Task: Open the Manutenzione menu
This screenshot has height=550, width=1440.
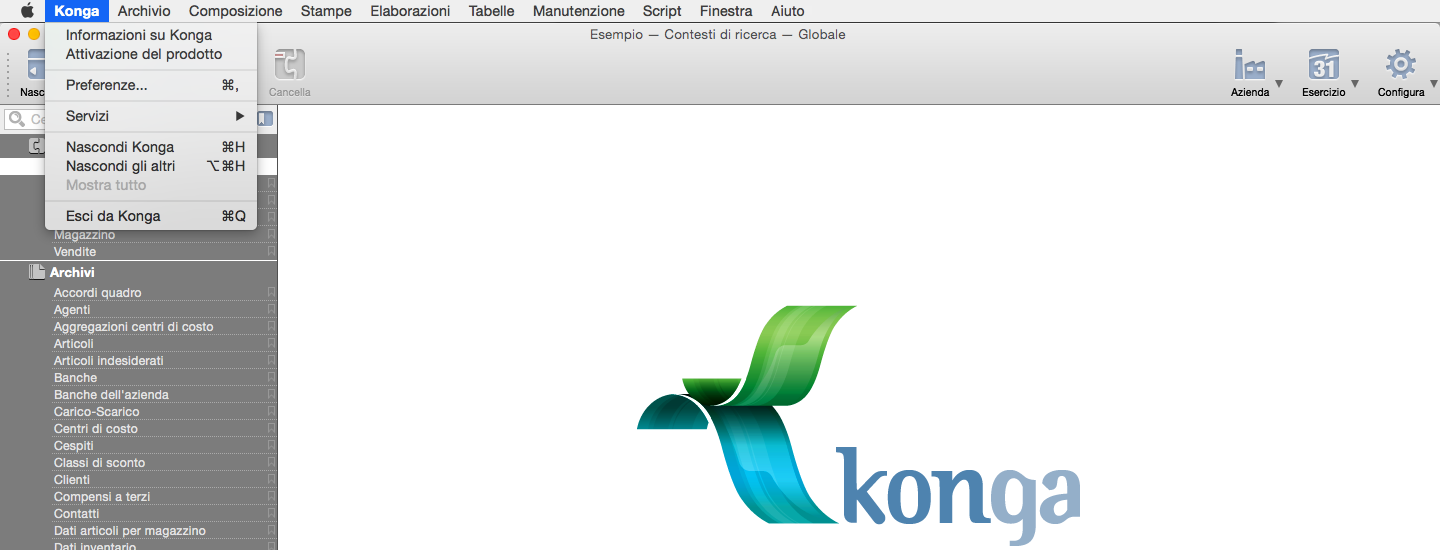Action: [578, 11]
